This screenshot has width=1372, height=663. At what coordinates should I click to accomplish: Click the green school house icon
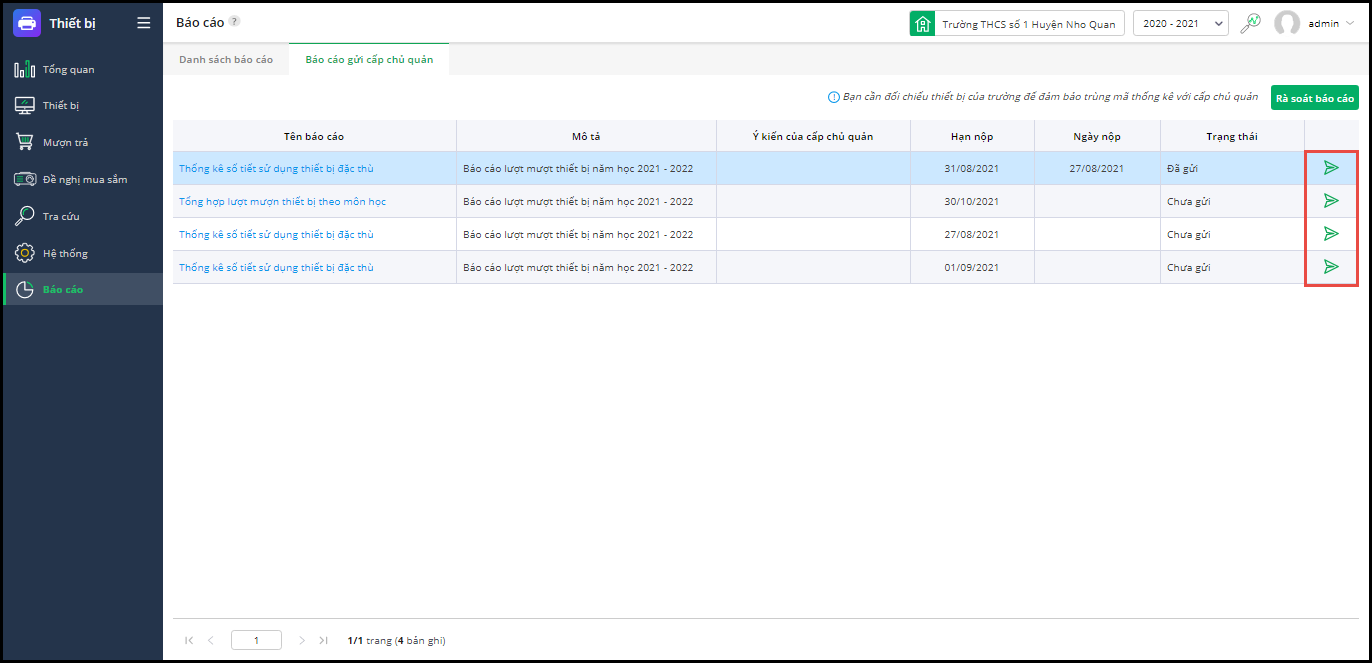coord(922,23)
